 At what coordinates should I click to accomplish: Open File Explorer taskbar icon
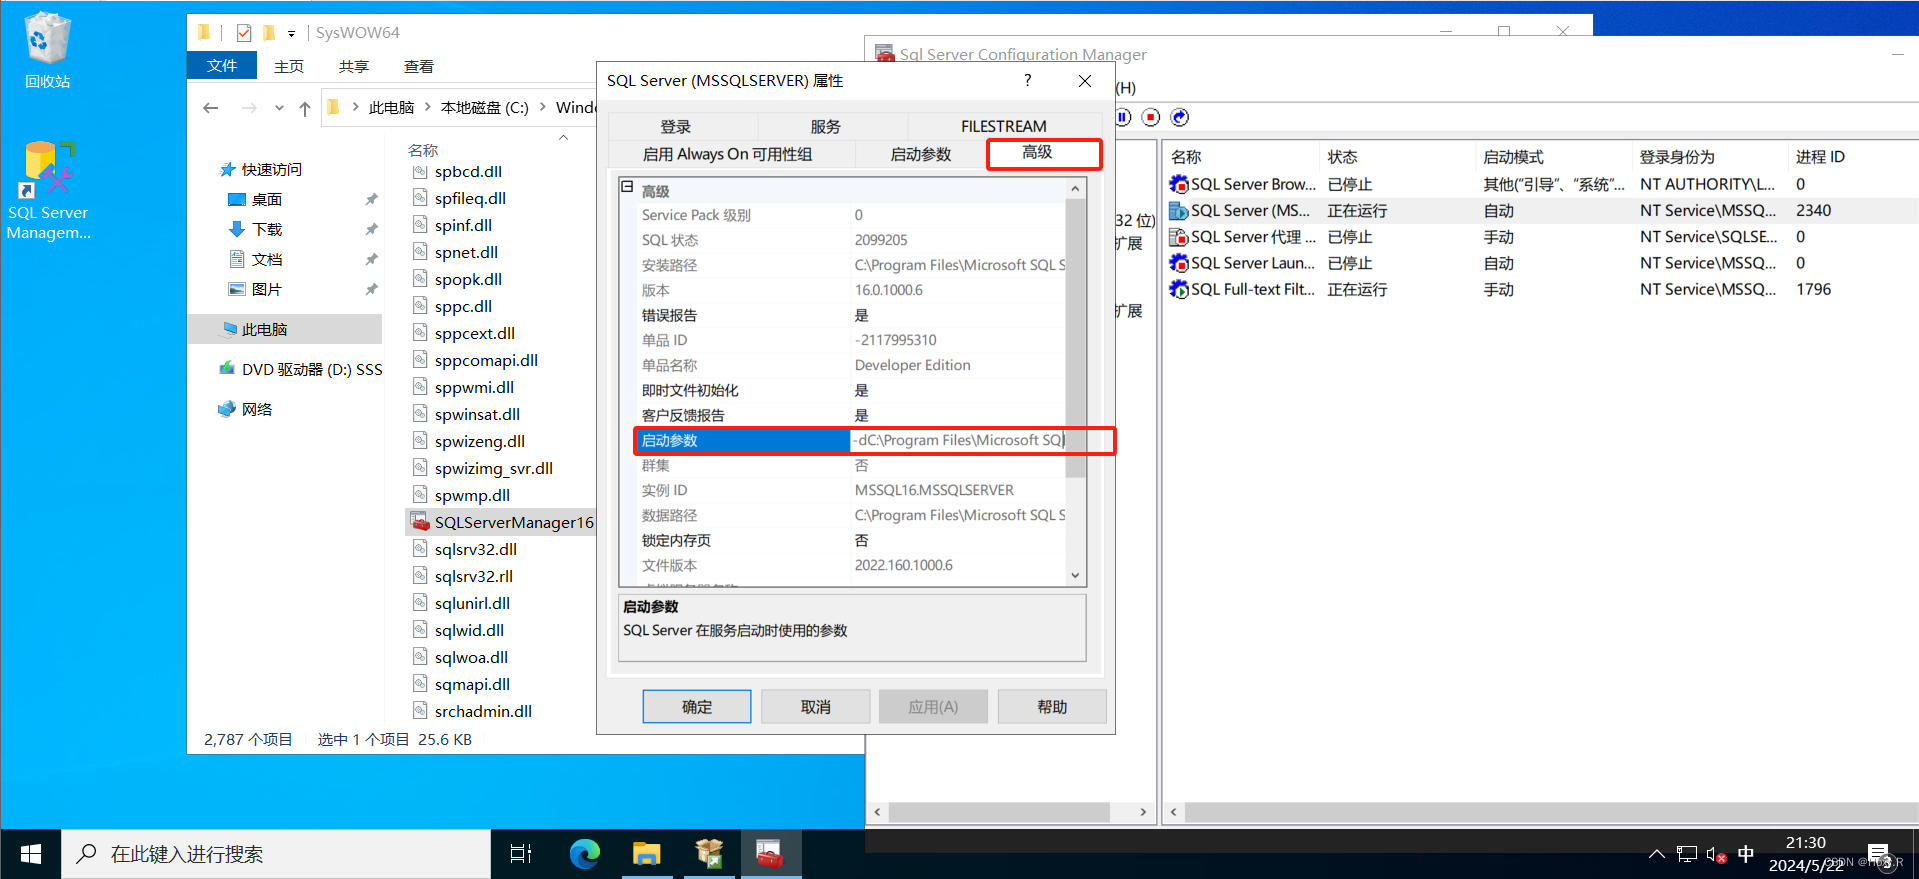647,854
